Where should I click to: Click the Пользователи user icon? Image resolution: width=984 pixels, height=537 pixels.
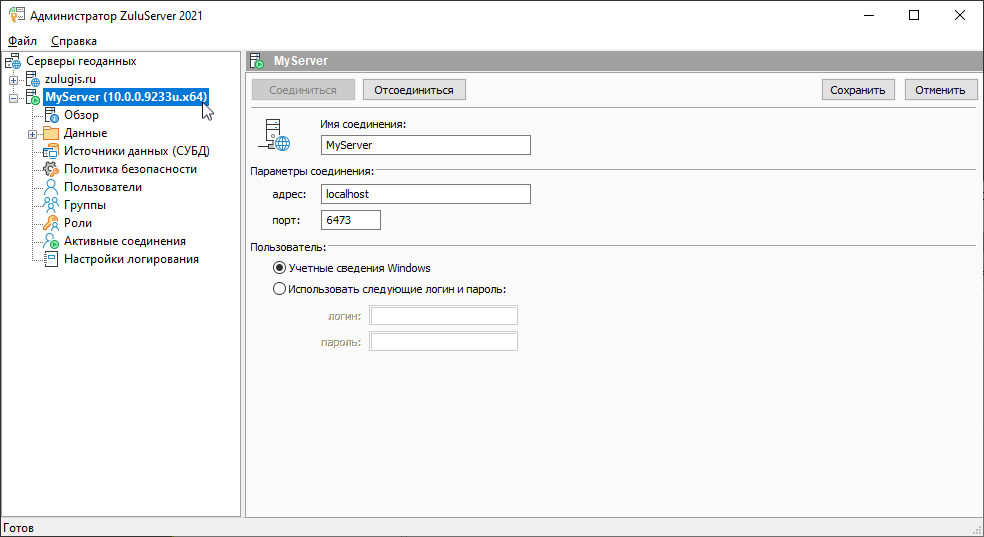point(52,187)
